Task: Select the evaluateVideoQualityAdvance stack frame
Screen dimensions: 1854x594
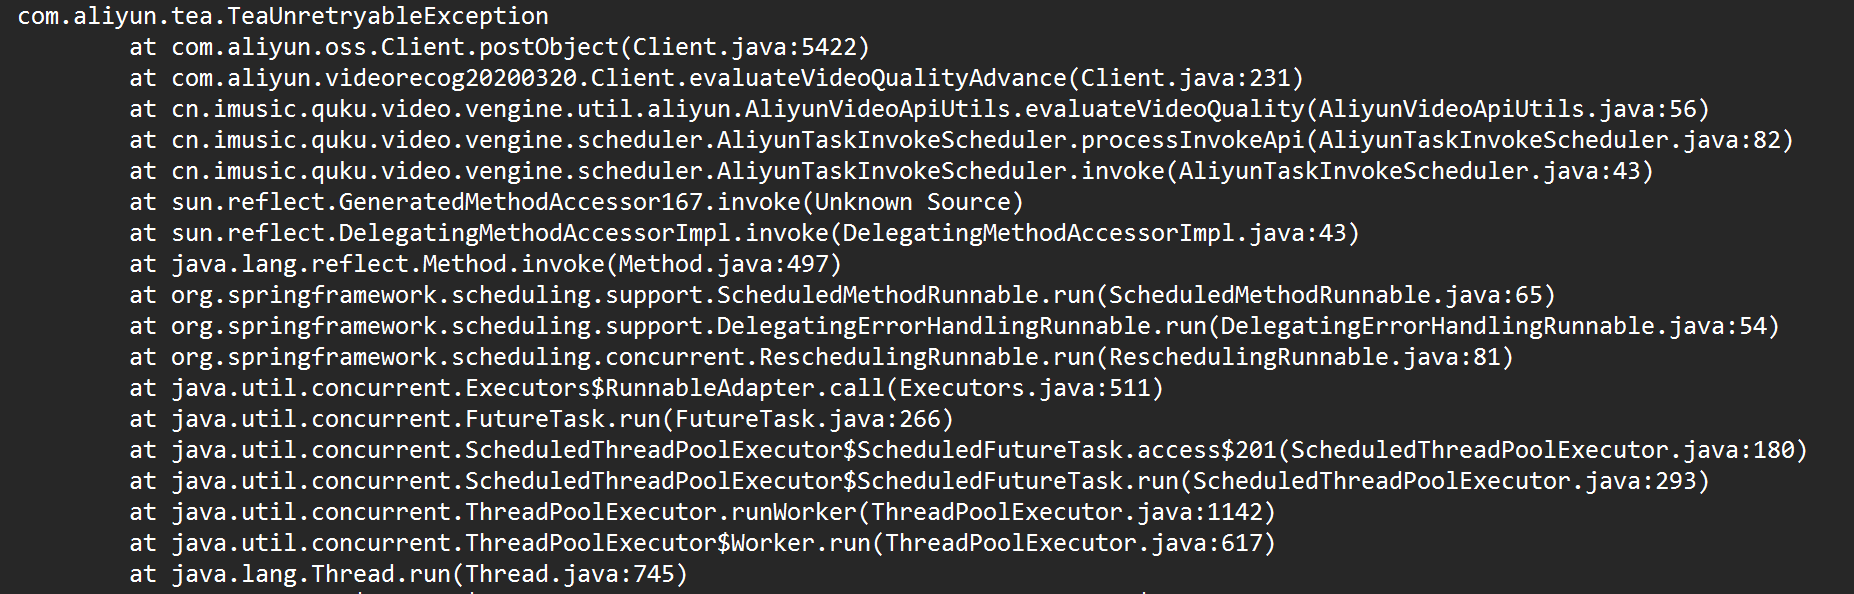Action: (716, 78)
